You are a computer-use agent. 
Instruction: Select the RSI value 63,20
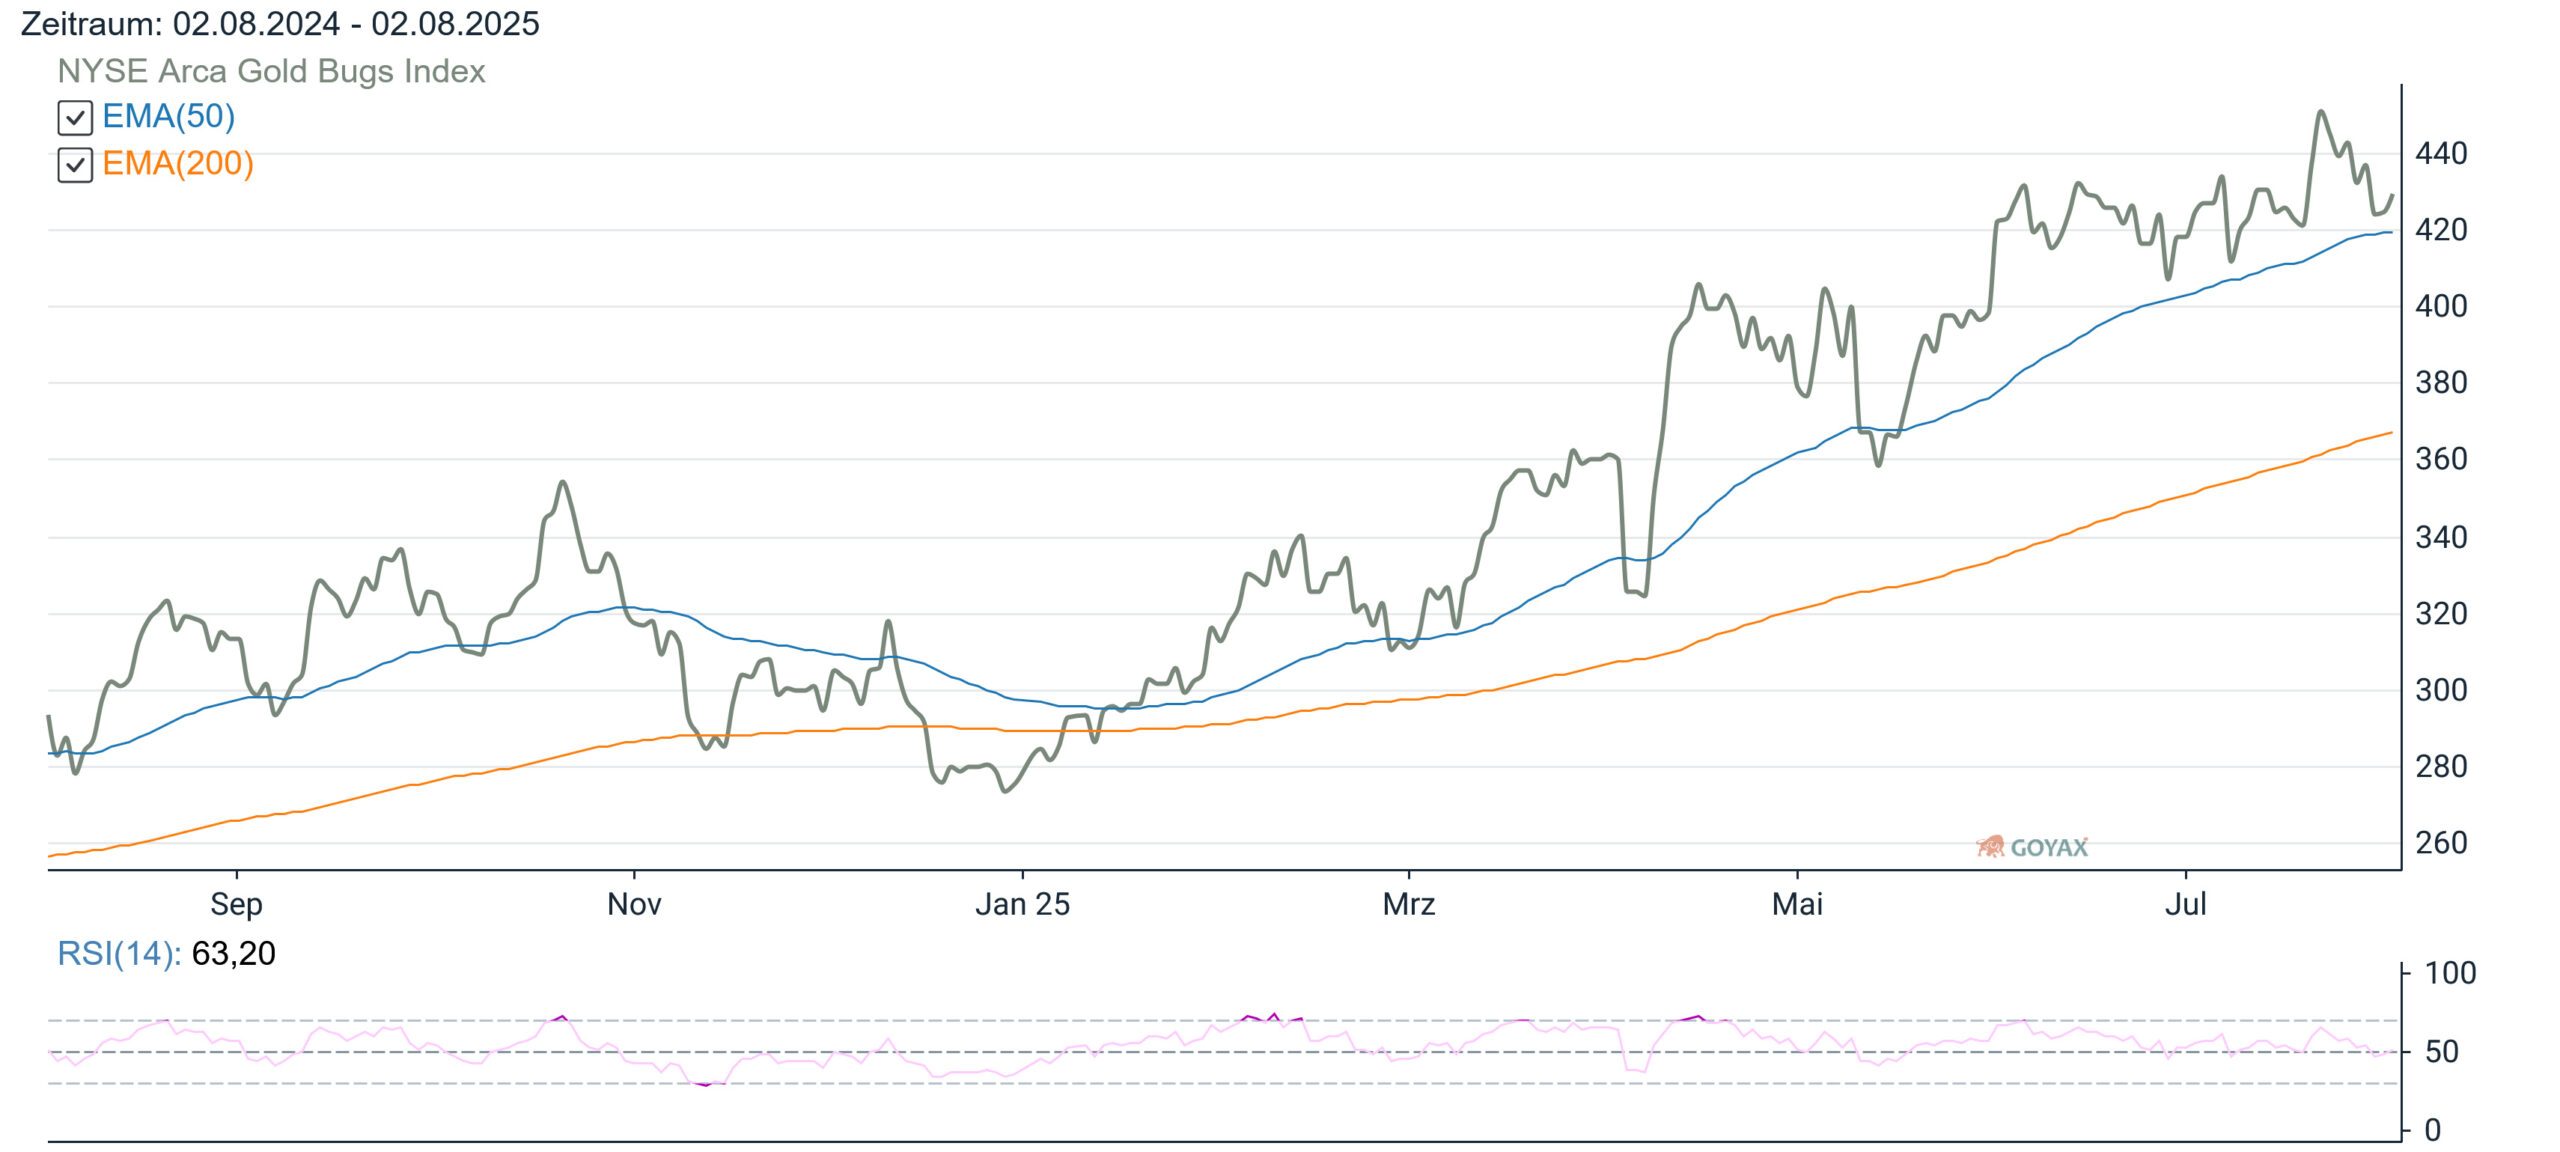click(233, 953)
